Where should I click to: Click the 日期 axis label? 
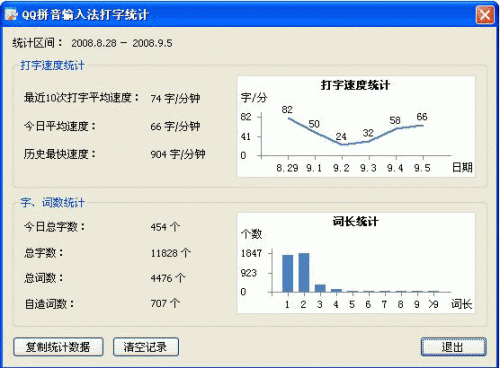[x=462, y=167]
